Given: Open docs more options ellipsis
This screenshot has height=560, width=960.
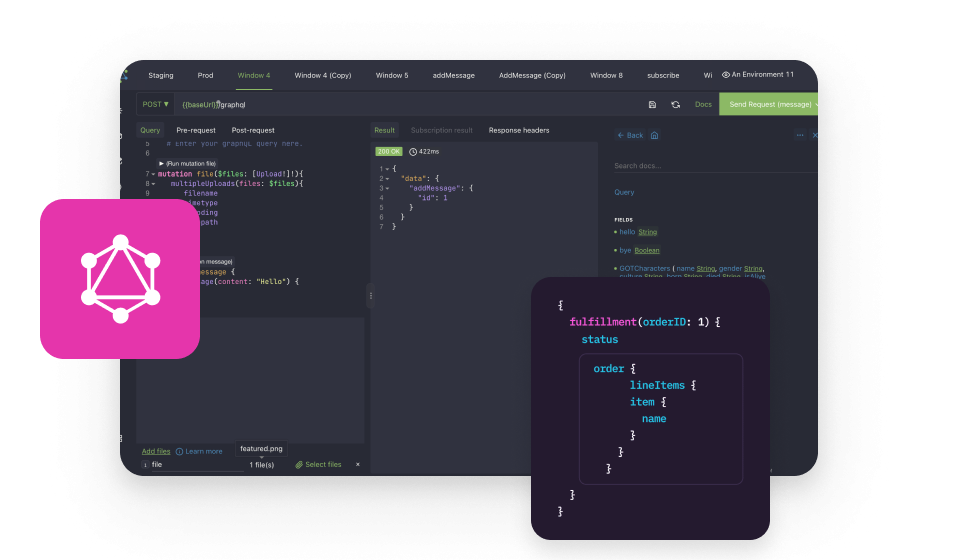Looking at the screenshot, I should (x=800, y=135).
